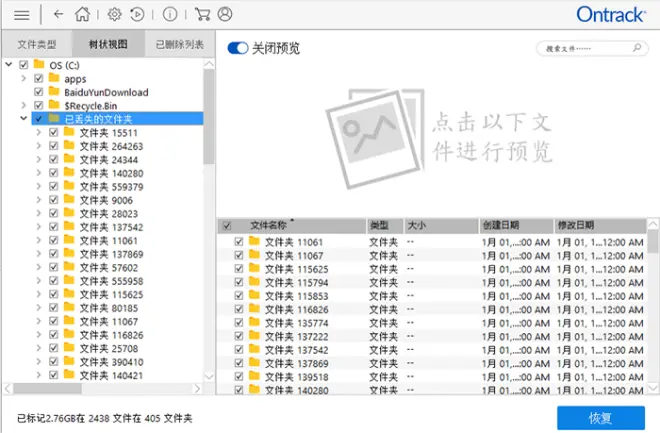Click folder icon of 文件夹 115794 in table
The image size is (660, 433).
click(x=254, y=282)
